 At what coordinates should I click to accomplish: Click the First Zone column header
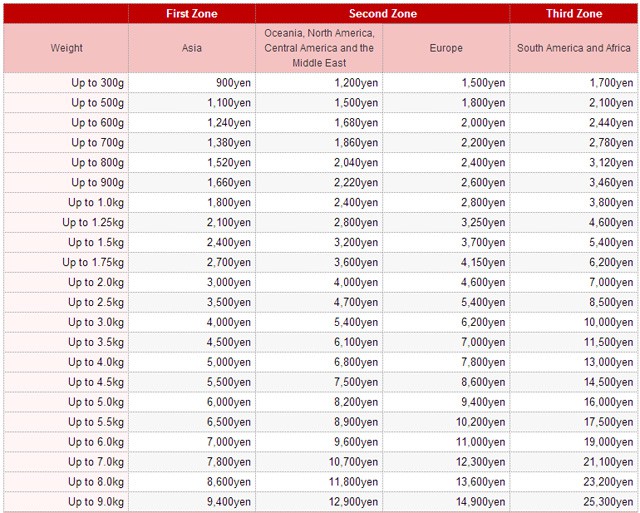pos(192,13)
